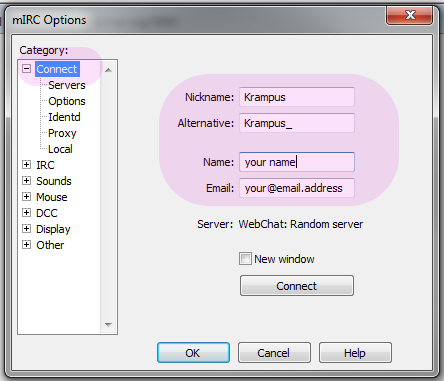
Task: Close the mIRC Options dialog
Action: click(410, 15)
